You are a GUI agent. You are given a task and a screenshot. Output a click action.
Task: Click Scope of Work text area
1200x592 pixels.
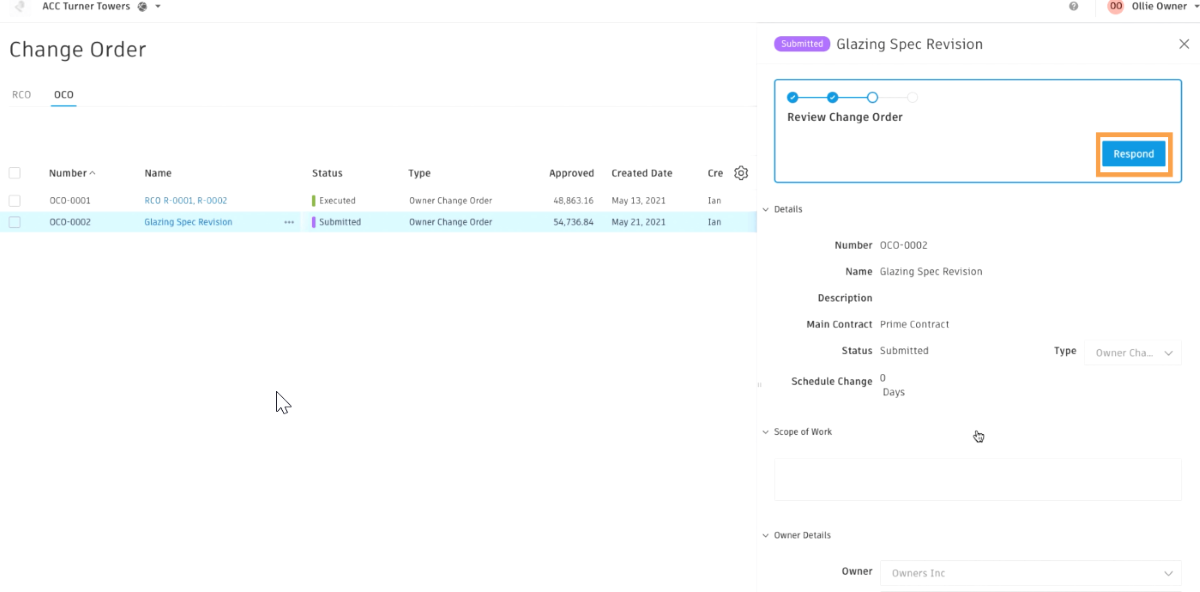[978, 479]
